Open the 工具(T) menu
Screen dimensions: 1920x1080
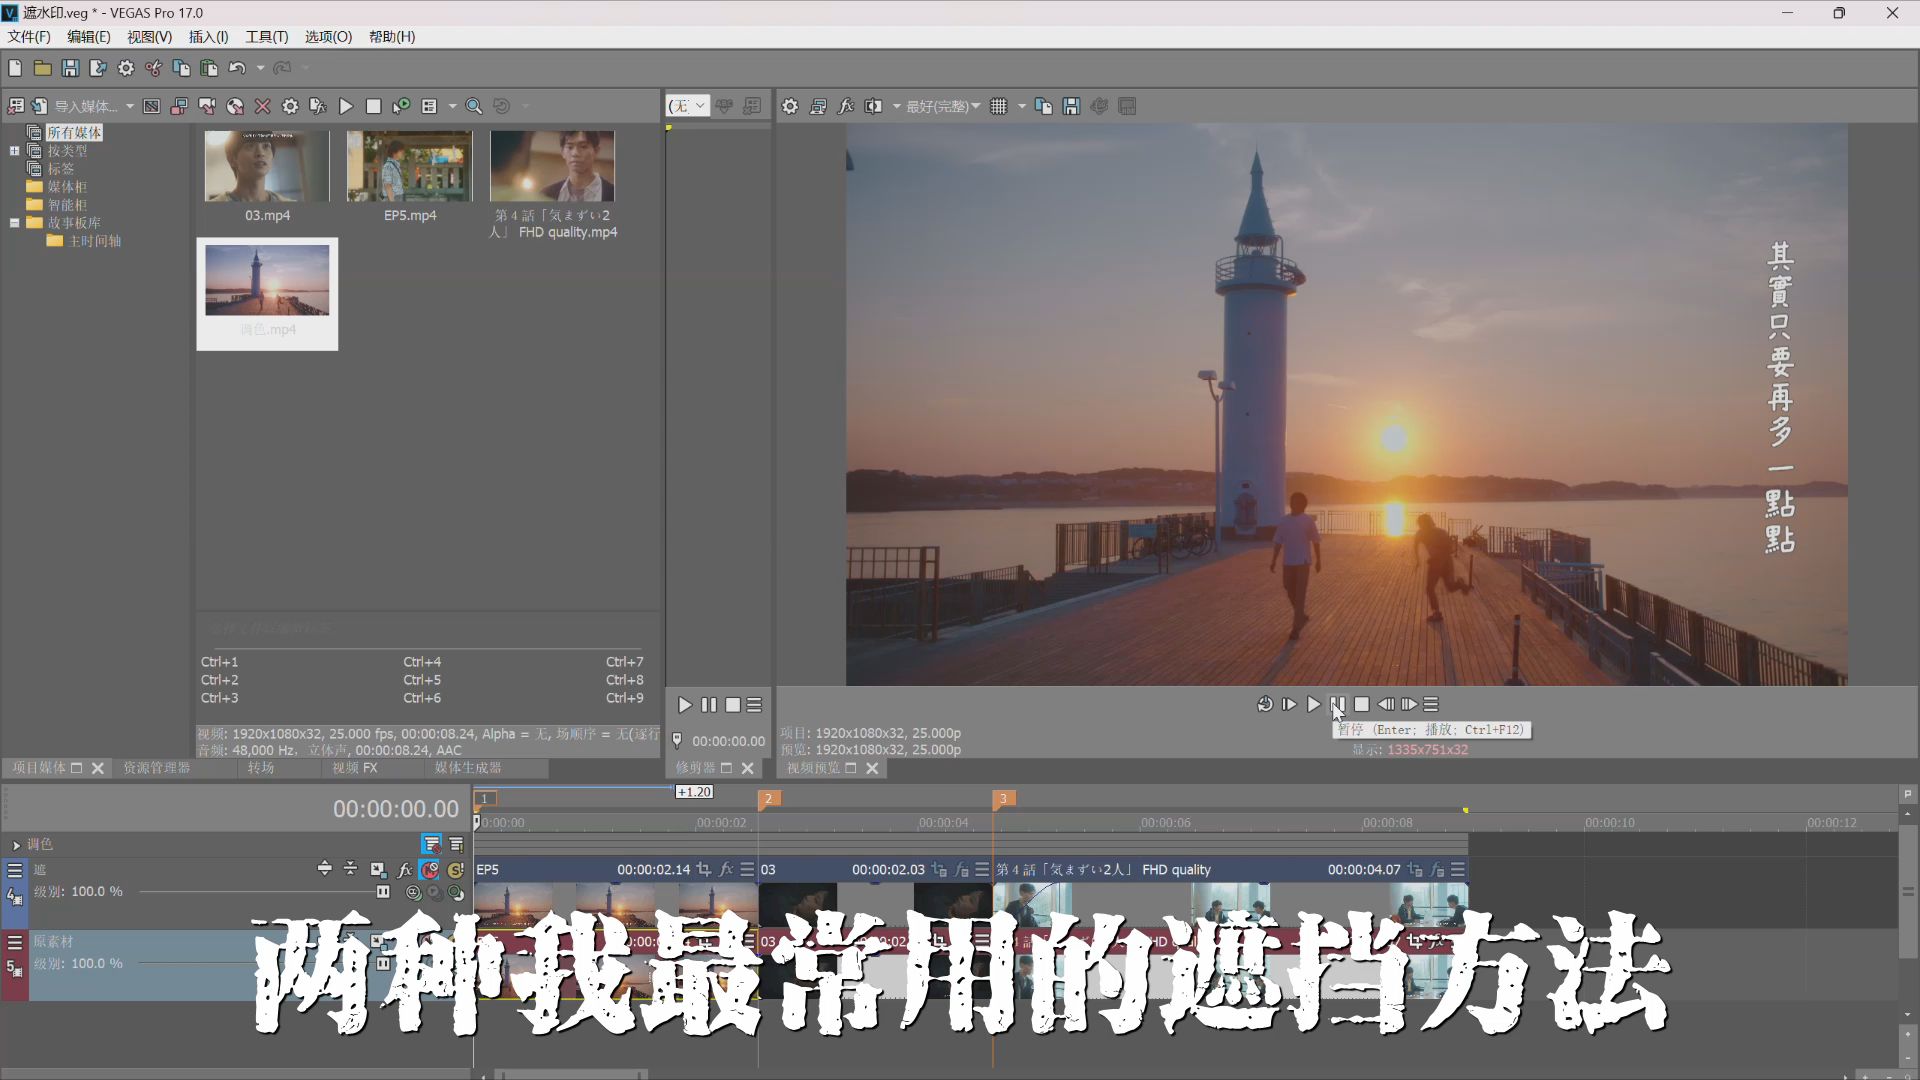click(x=266, y=37)
